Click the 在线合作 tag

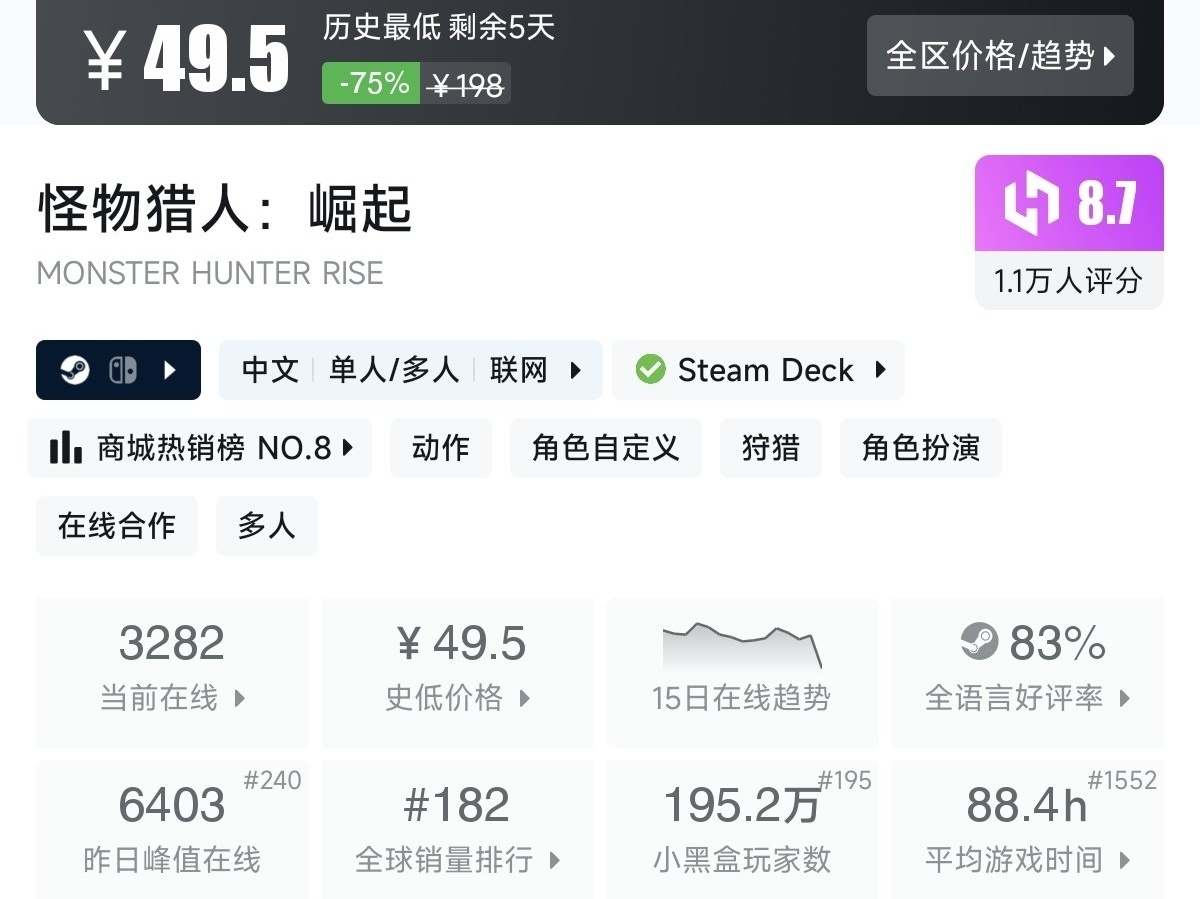(116, 526)
